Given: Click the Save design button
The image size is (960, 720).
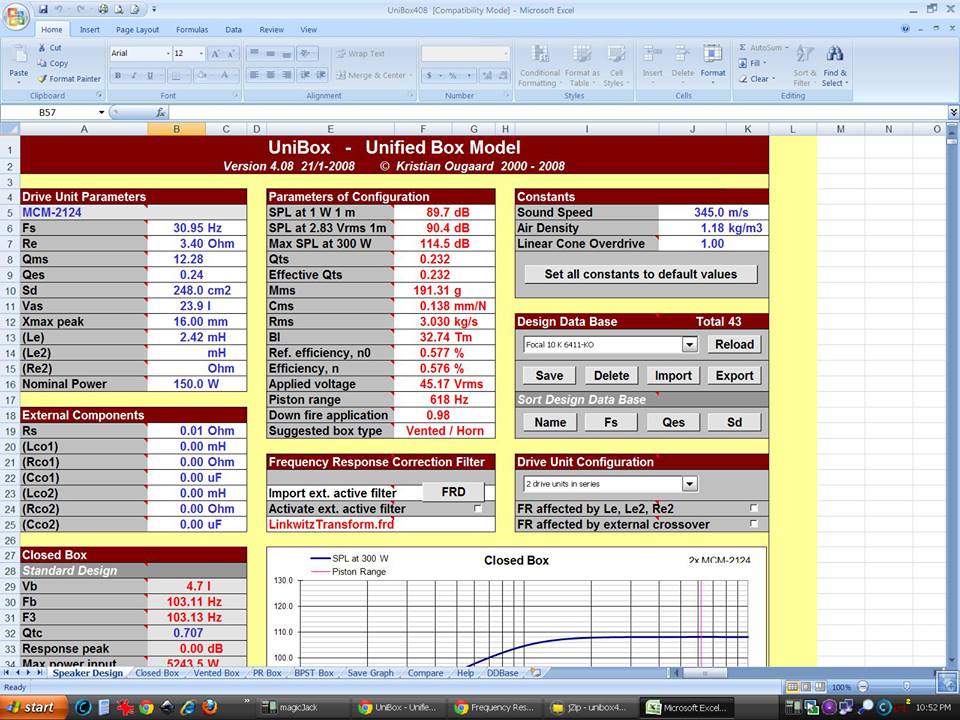Looking at the screenshot, I should tap(549, 376).
